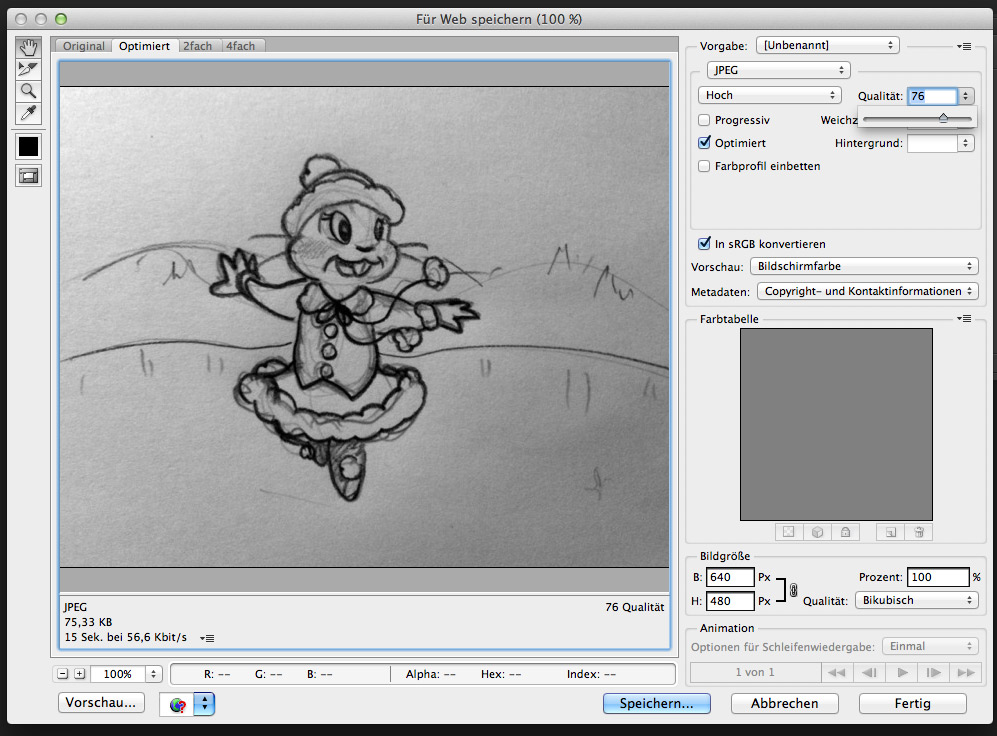This screenshot has height=736, width=997.
Task: Click the black eyedropper color swatch
Action: pos(28,146)
